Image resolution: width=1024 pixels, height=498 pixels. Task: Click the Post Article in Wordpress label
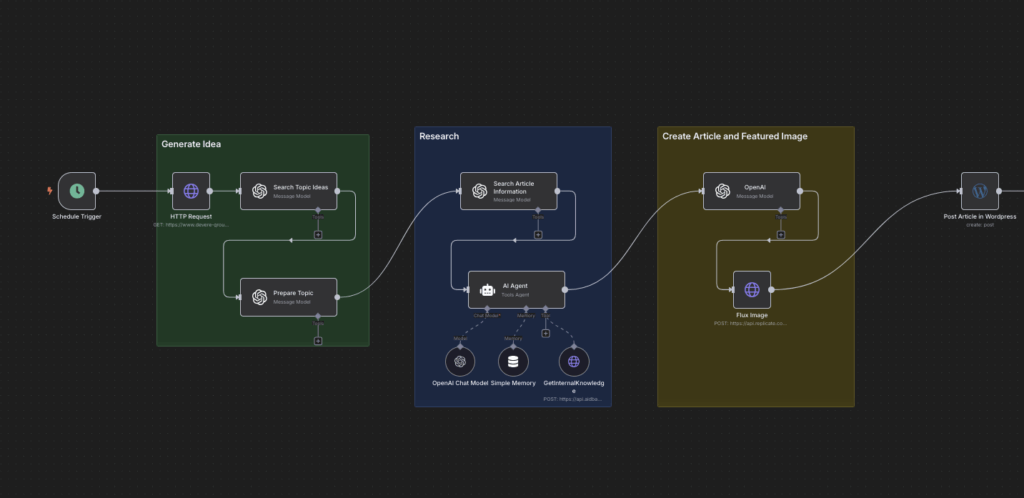[x=980, y=217]
